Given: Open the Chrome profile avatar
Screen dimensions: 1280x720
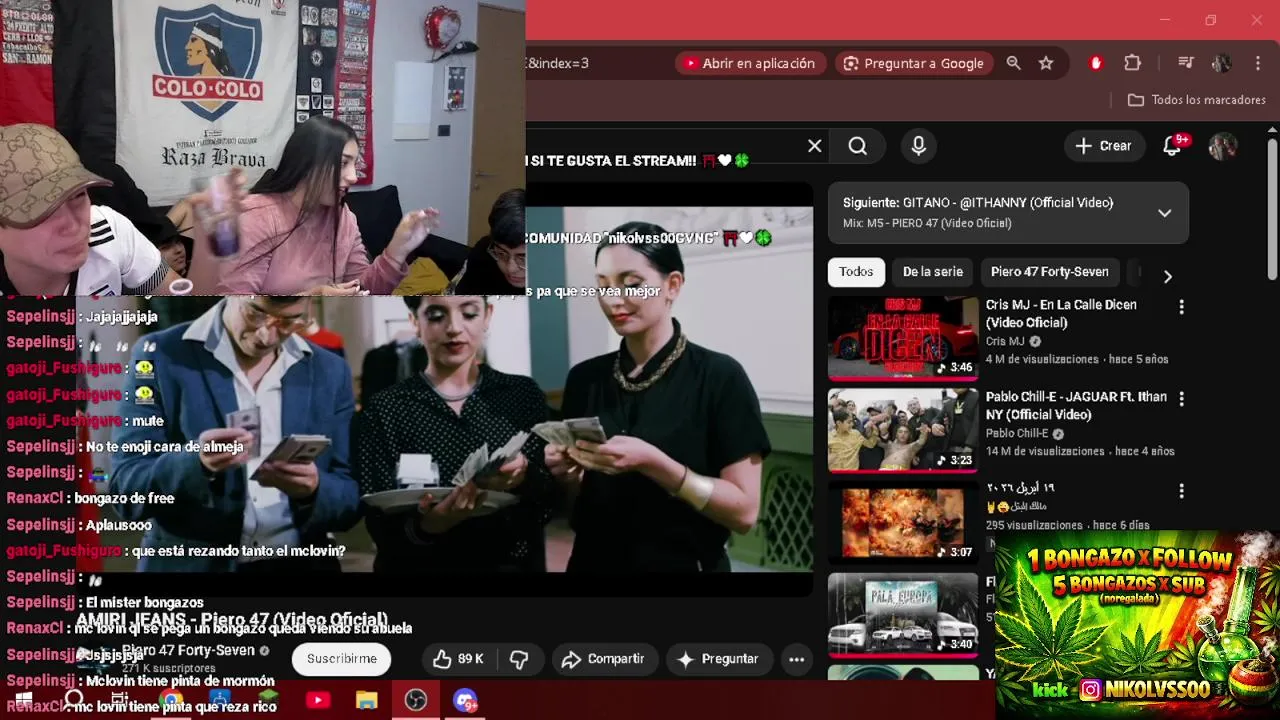Looking at the screenshot, I should (1221, 63).
